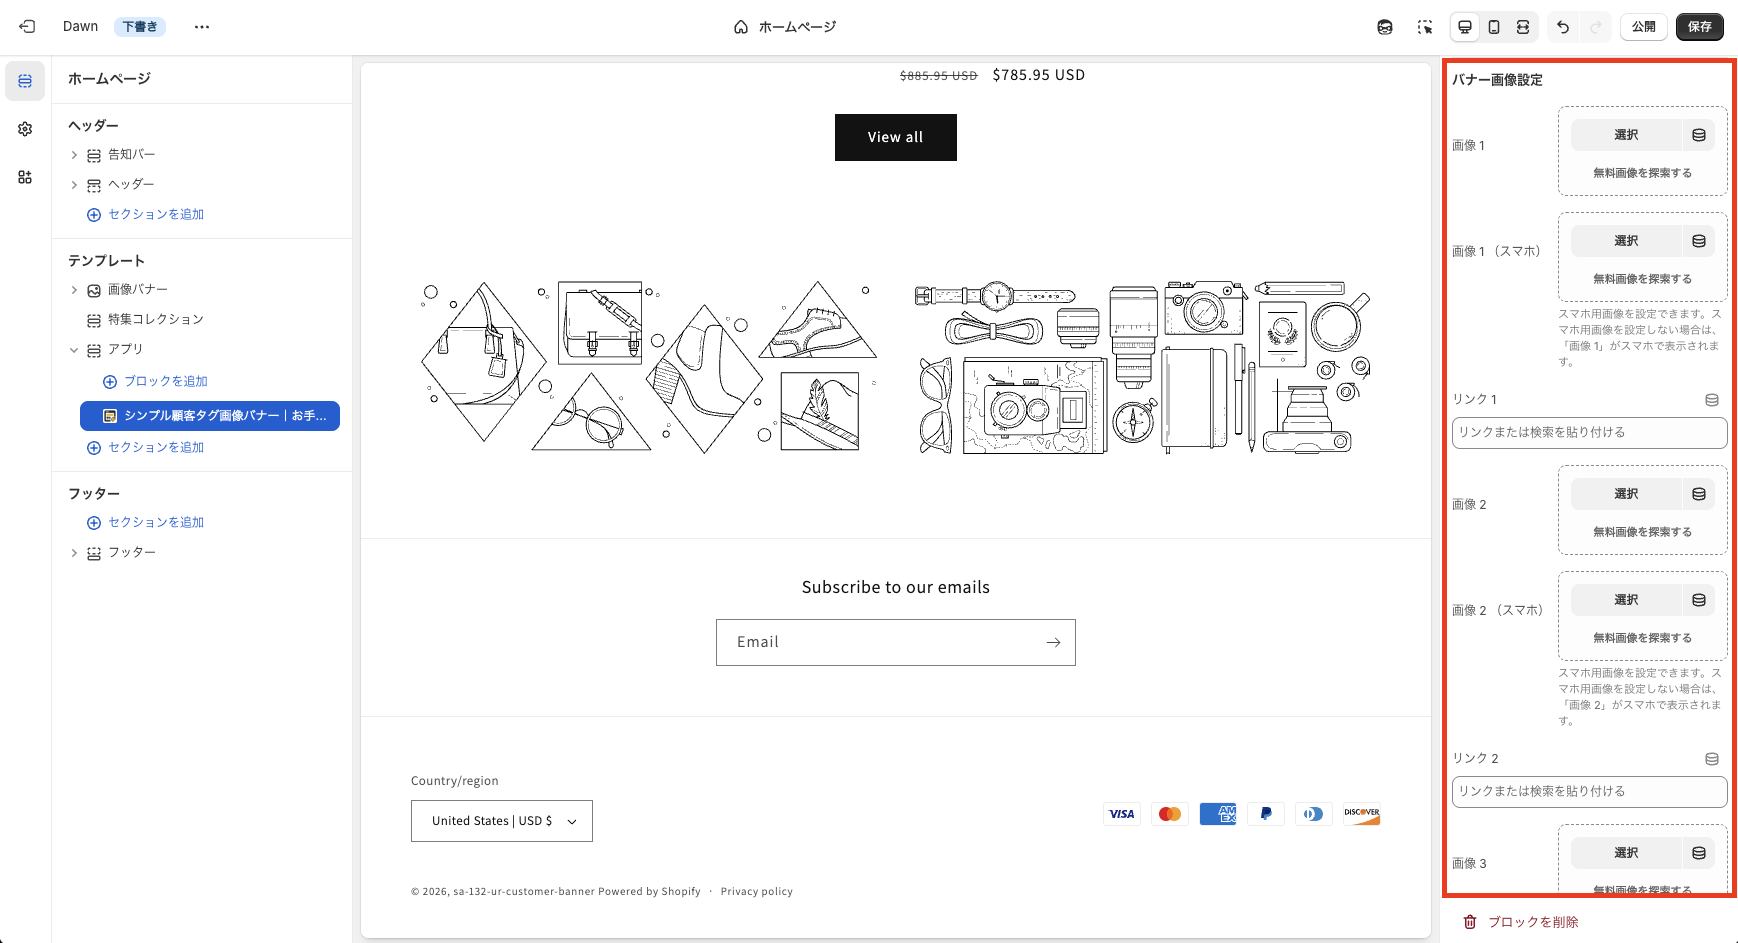Open the app embeds sidebar icon
Image resolution: width=1738 pixels, height=943 pixels.
point(25,177)
